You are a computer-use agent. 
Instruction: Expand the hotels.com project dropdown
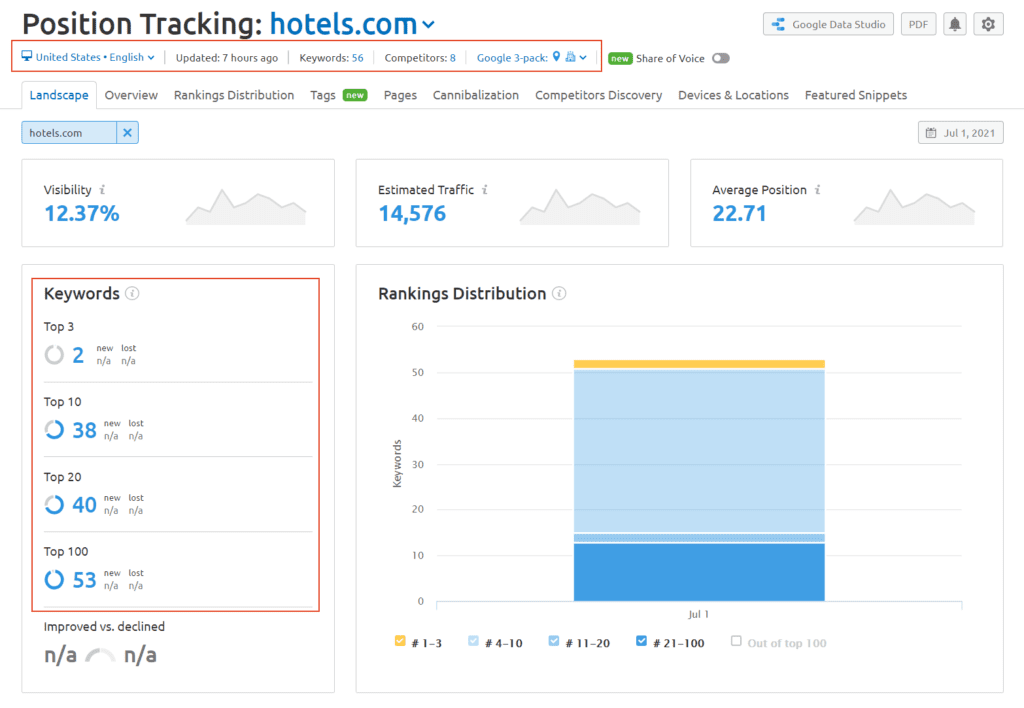coord(428,25)
